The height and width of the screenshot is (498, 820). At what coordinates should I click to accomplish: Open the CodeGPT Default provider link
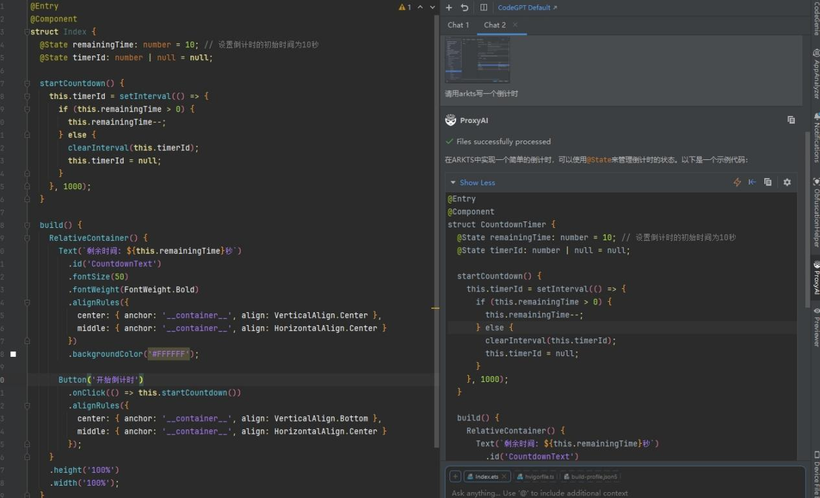(527, 7)
